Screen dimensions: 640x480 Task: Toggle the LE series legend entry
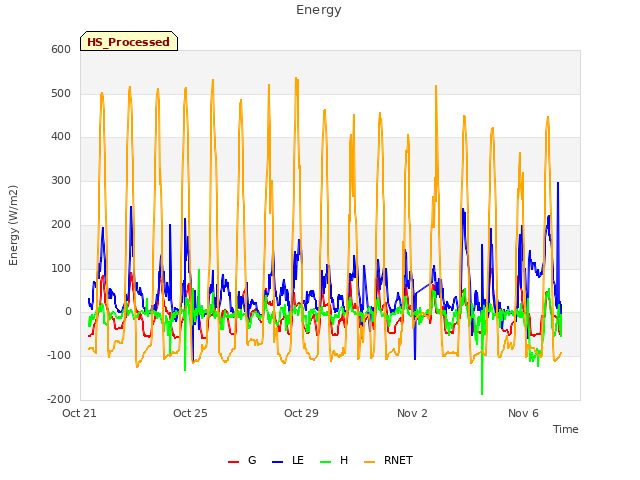tap(288, 460)
